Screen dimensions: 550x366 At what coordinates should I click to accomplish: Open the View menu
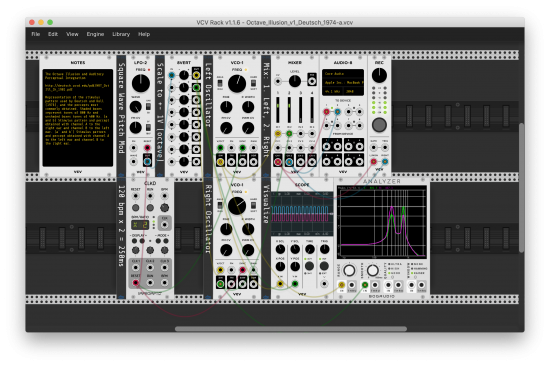[x=72, y=34]
